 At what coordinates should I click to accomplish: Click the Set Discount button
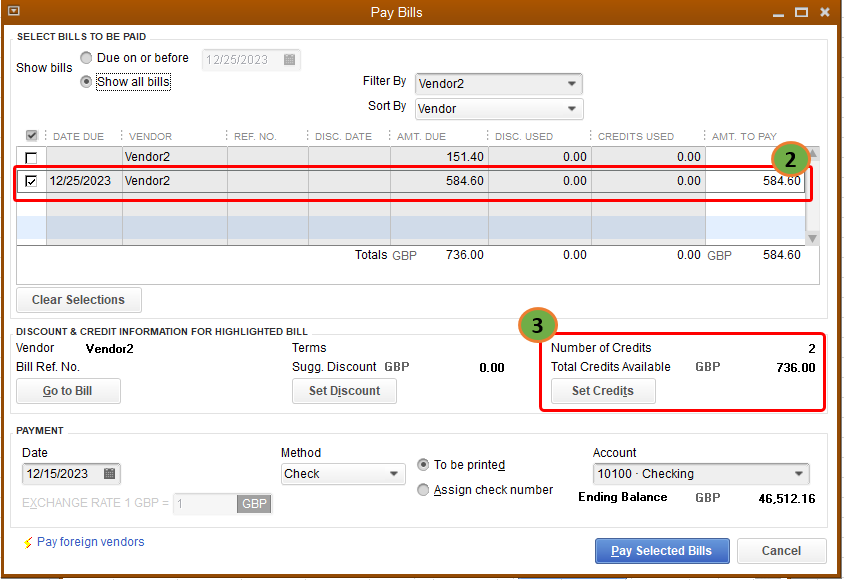click(344, 391)
